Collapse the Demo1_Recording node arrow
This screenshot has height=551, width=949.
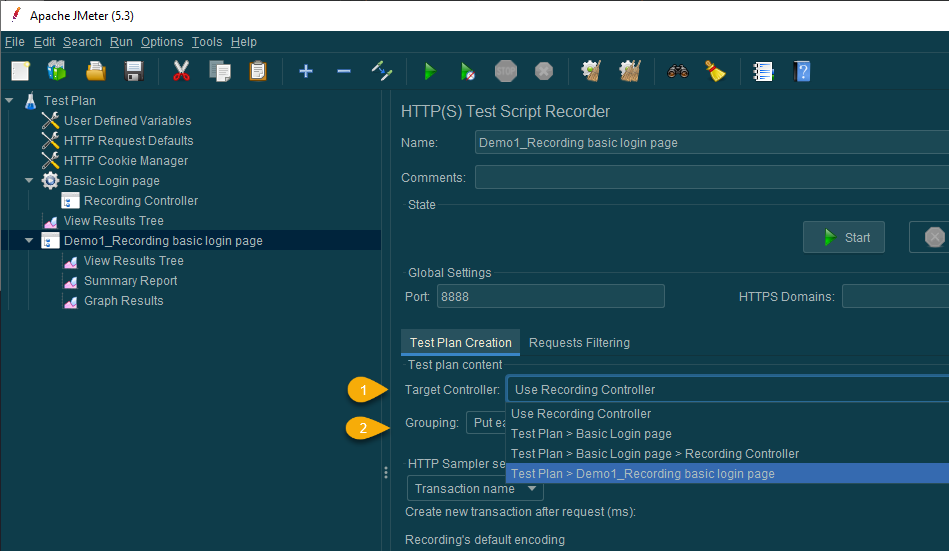[29, 240]
